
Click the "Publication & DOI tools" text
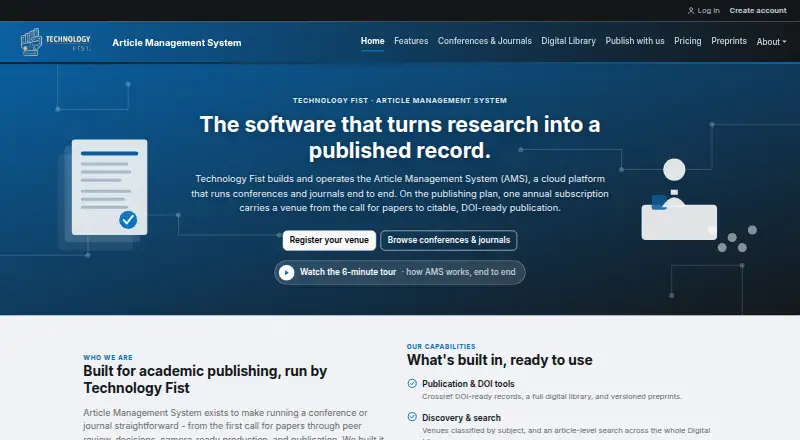click(468, 384)
